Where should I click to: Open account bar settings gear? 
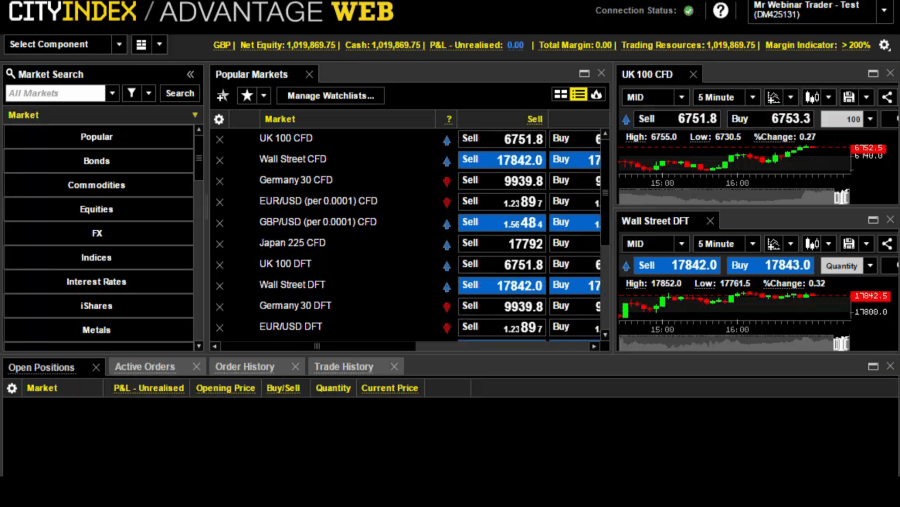pyautogui.click(x=884, y=45)
